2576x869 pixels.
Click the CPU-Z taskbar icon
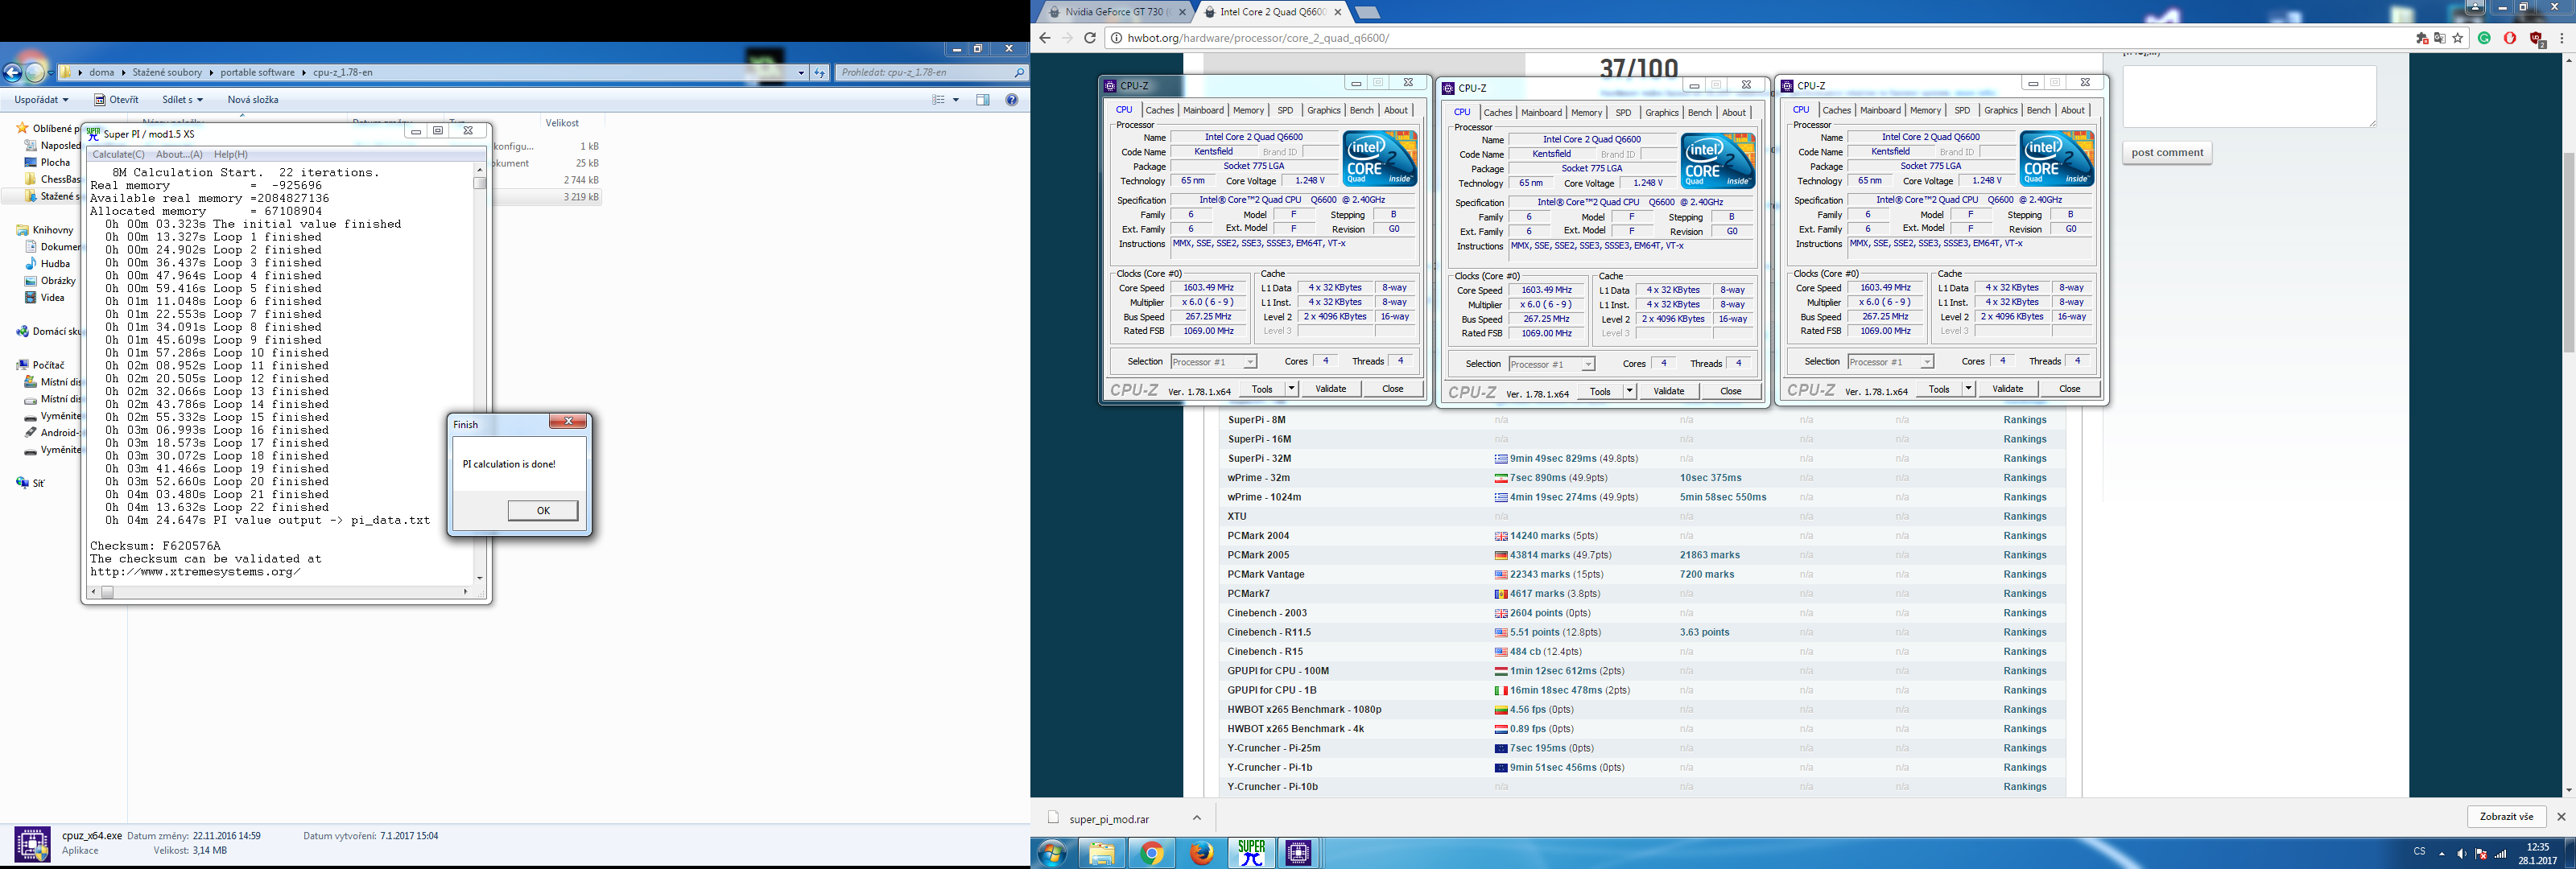[x=1298, y=853]
